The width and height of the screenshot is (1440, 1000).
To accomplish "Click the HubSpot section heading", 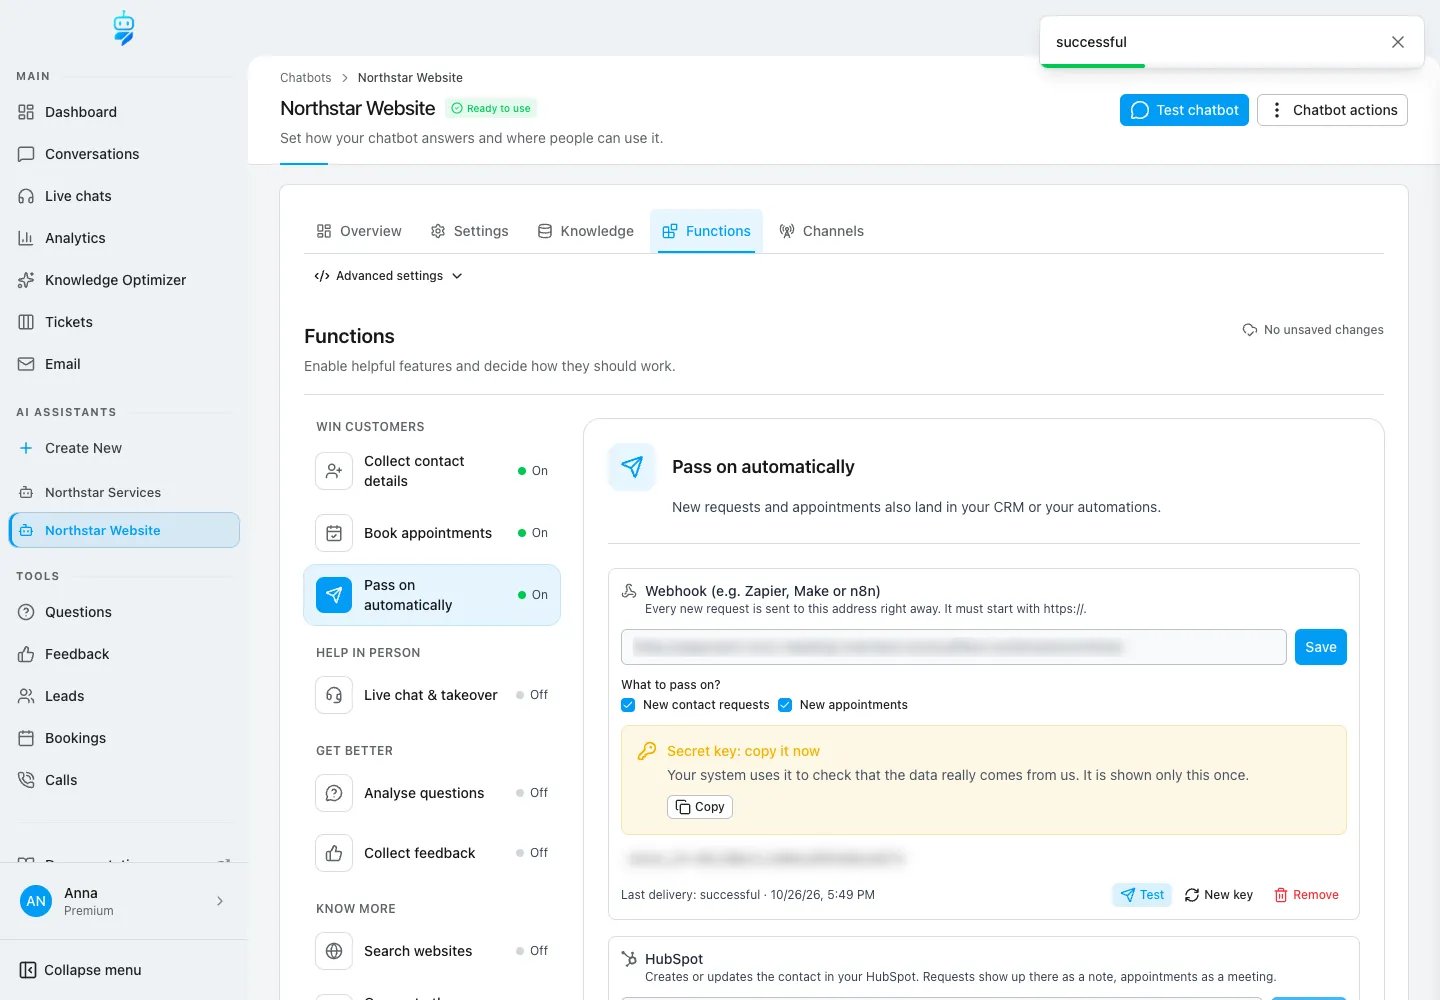I will [x=674, y=959].
